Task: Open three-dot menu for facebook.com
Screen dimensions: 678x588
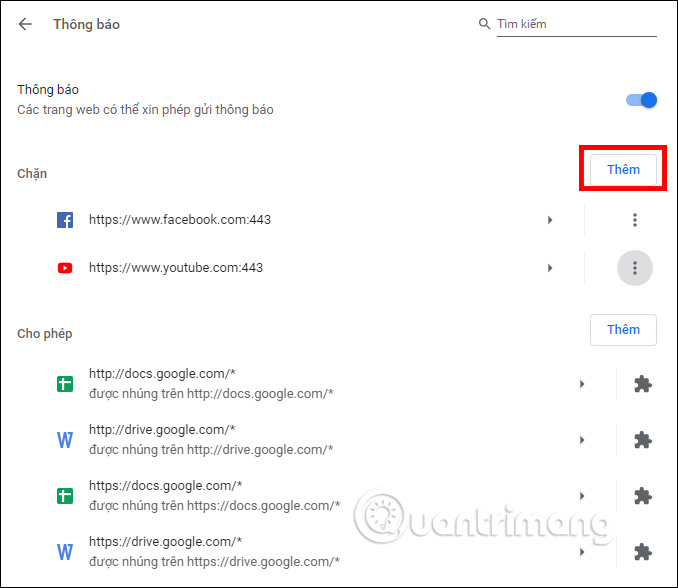Action: tap(634, 220)
